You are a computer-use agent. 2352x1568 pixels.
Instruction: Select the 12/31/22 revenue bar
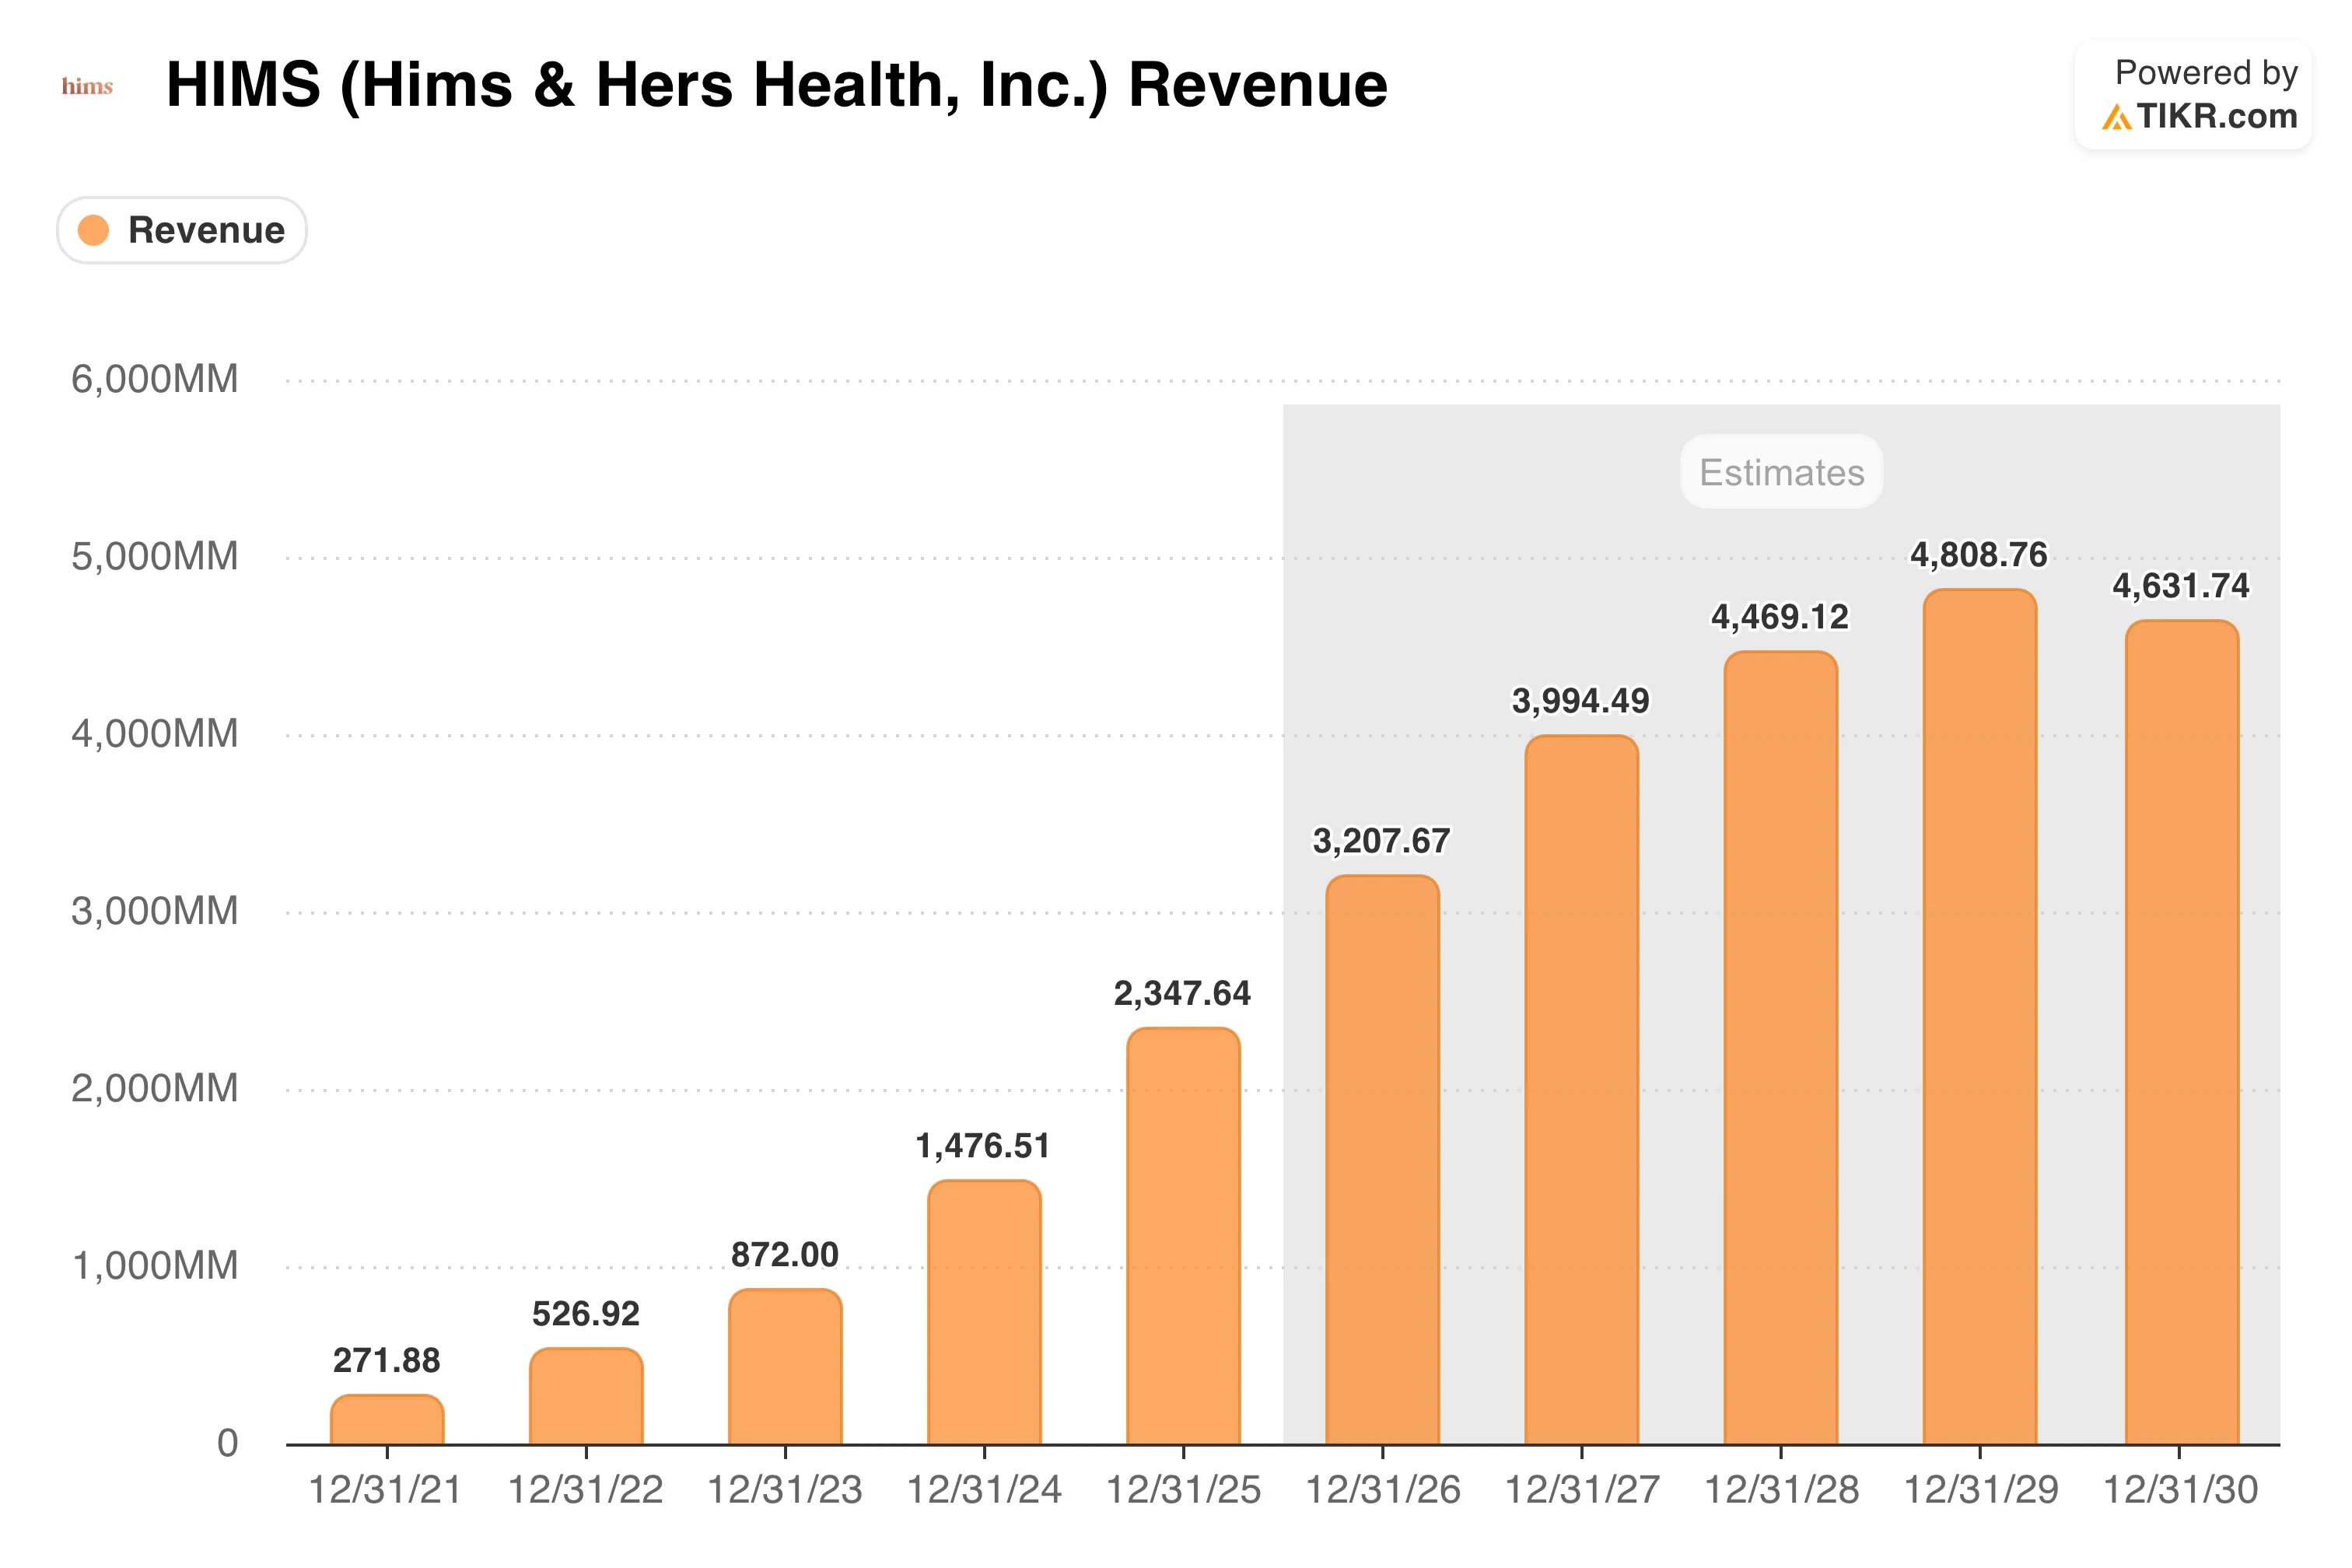click(586, 1396)
